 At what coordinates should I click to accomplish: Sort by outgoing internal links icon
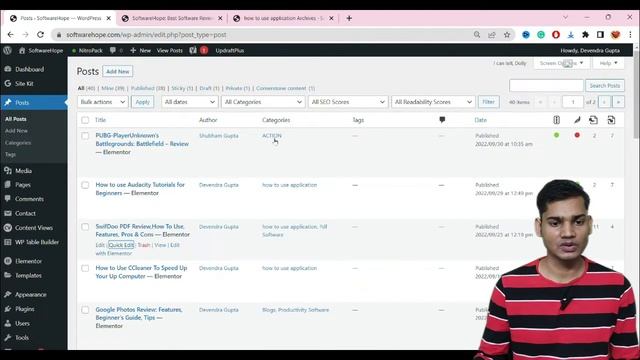(593, 120)
